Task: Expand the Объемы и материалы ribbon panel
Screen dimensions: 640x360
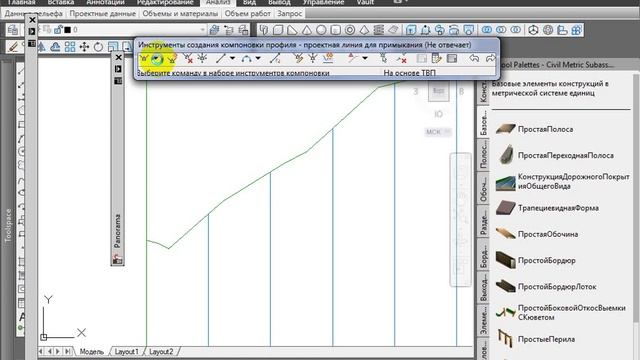Action: tap(180, 13)
